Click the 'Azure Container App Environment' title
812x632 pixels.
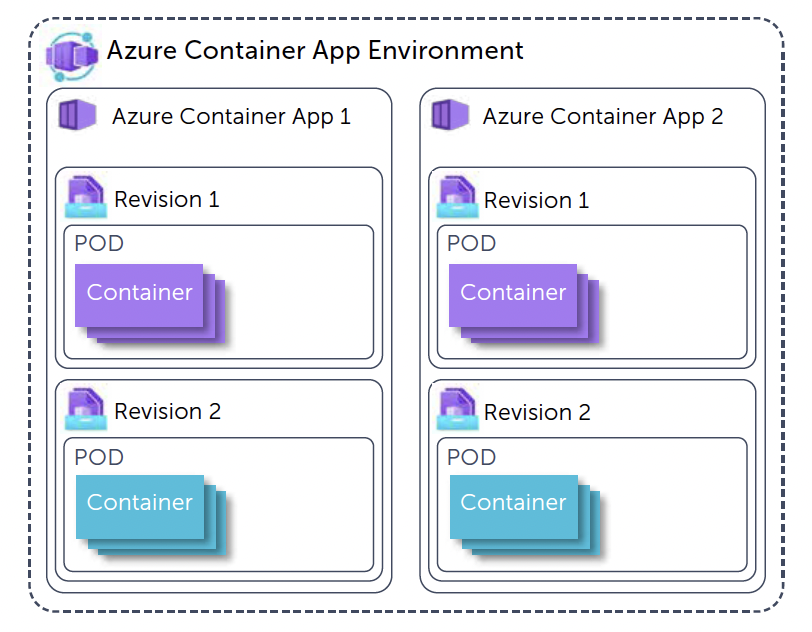[315, 51]
